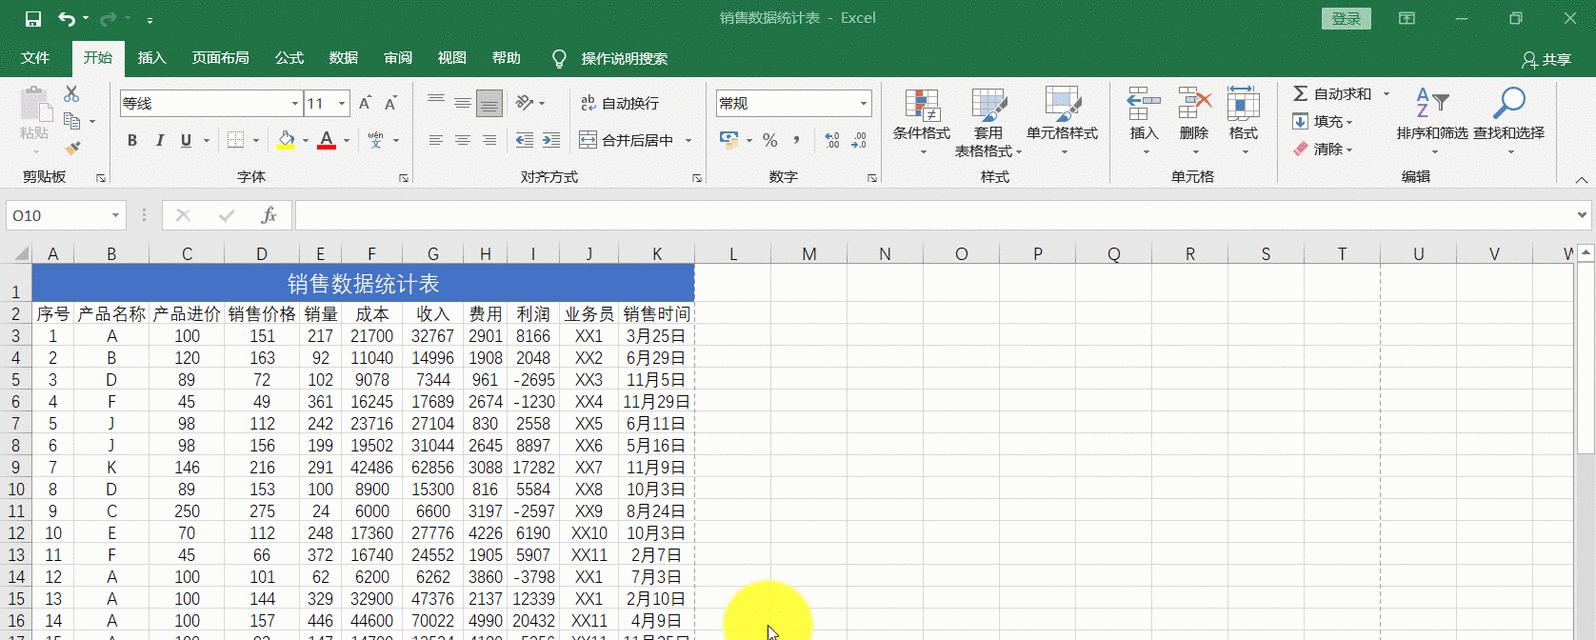Viewport: 1596px width, 640px height.
Task: Decrease indent
Action: 524,141
